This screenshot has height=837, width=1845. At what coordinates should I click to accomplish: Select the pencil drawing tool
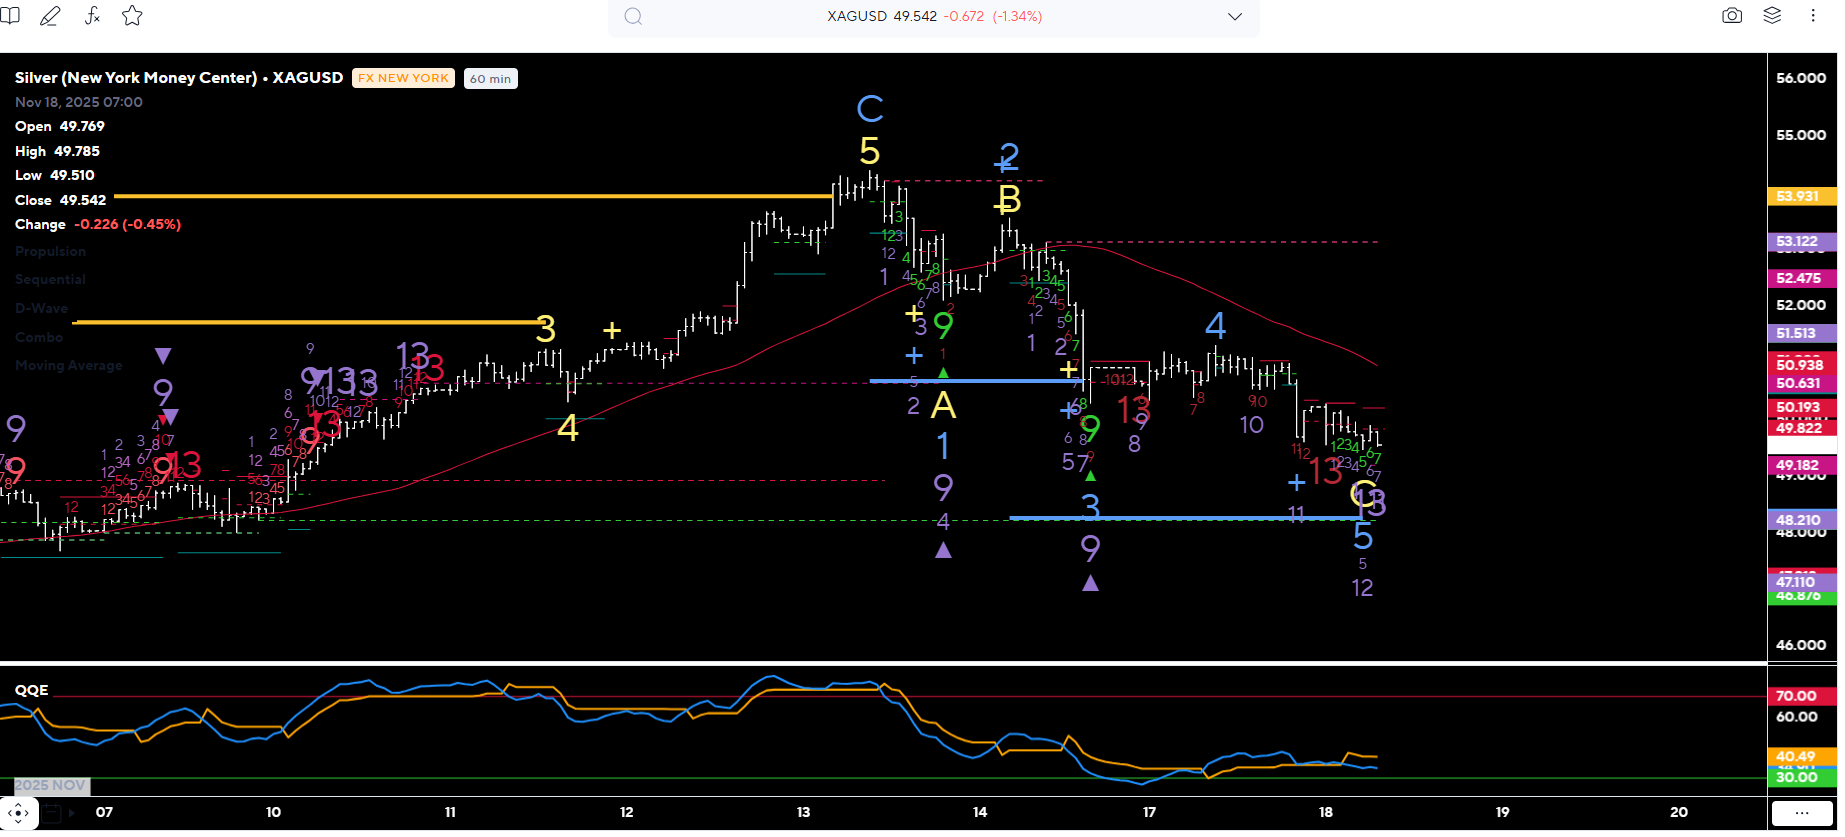[x=50, y=16]
